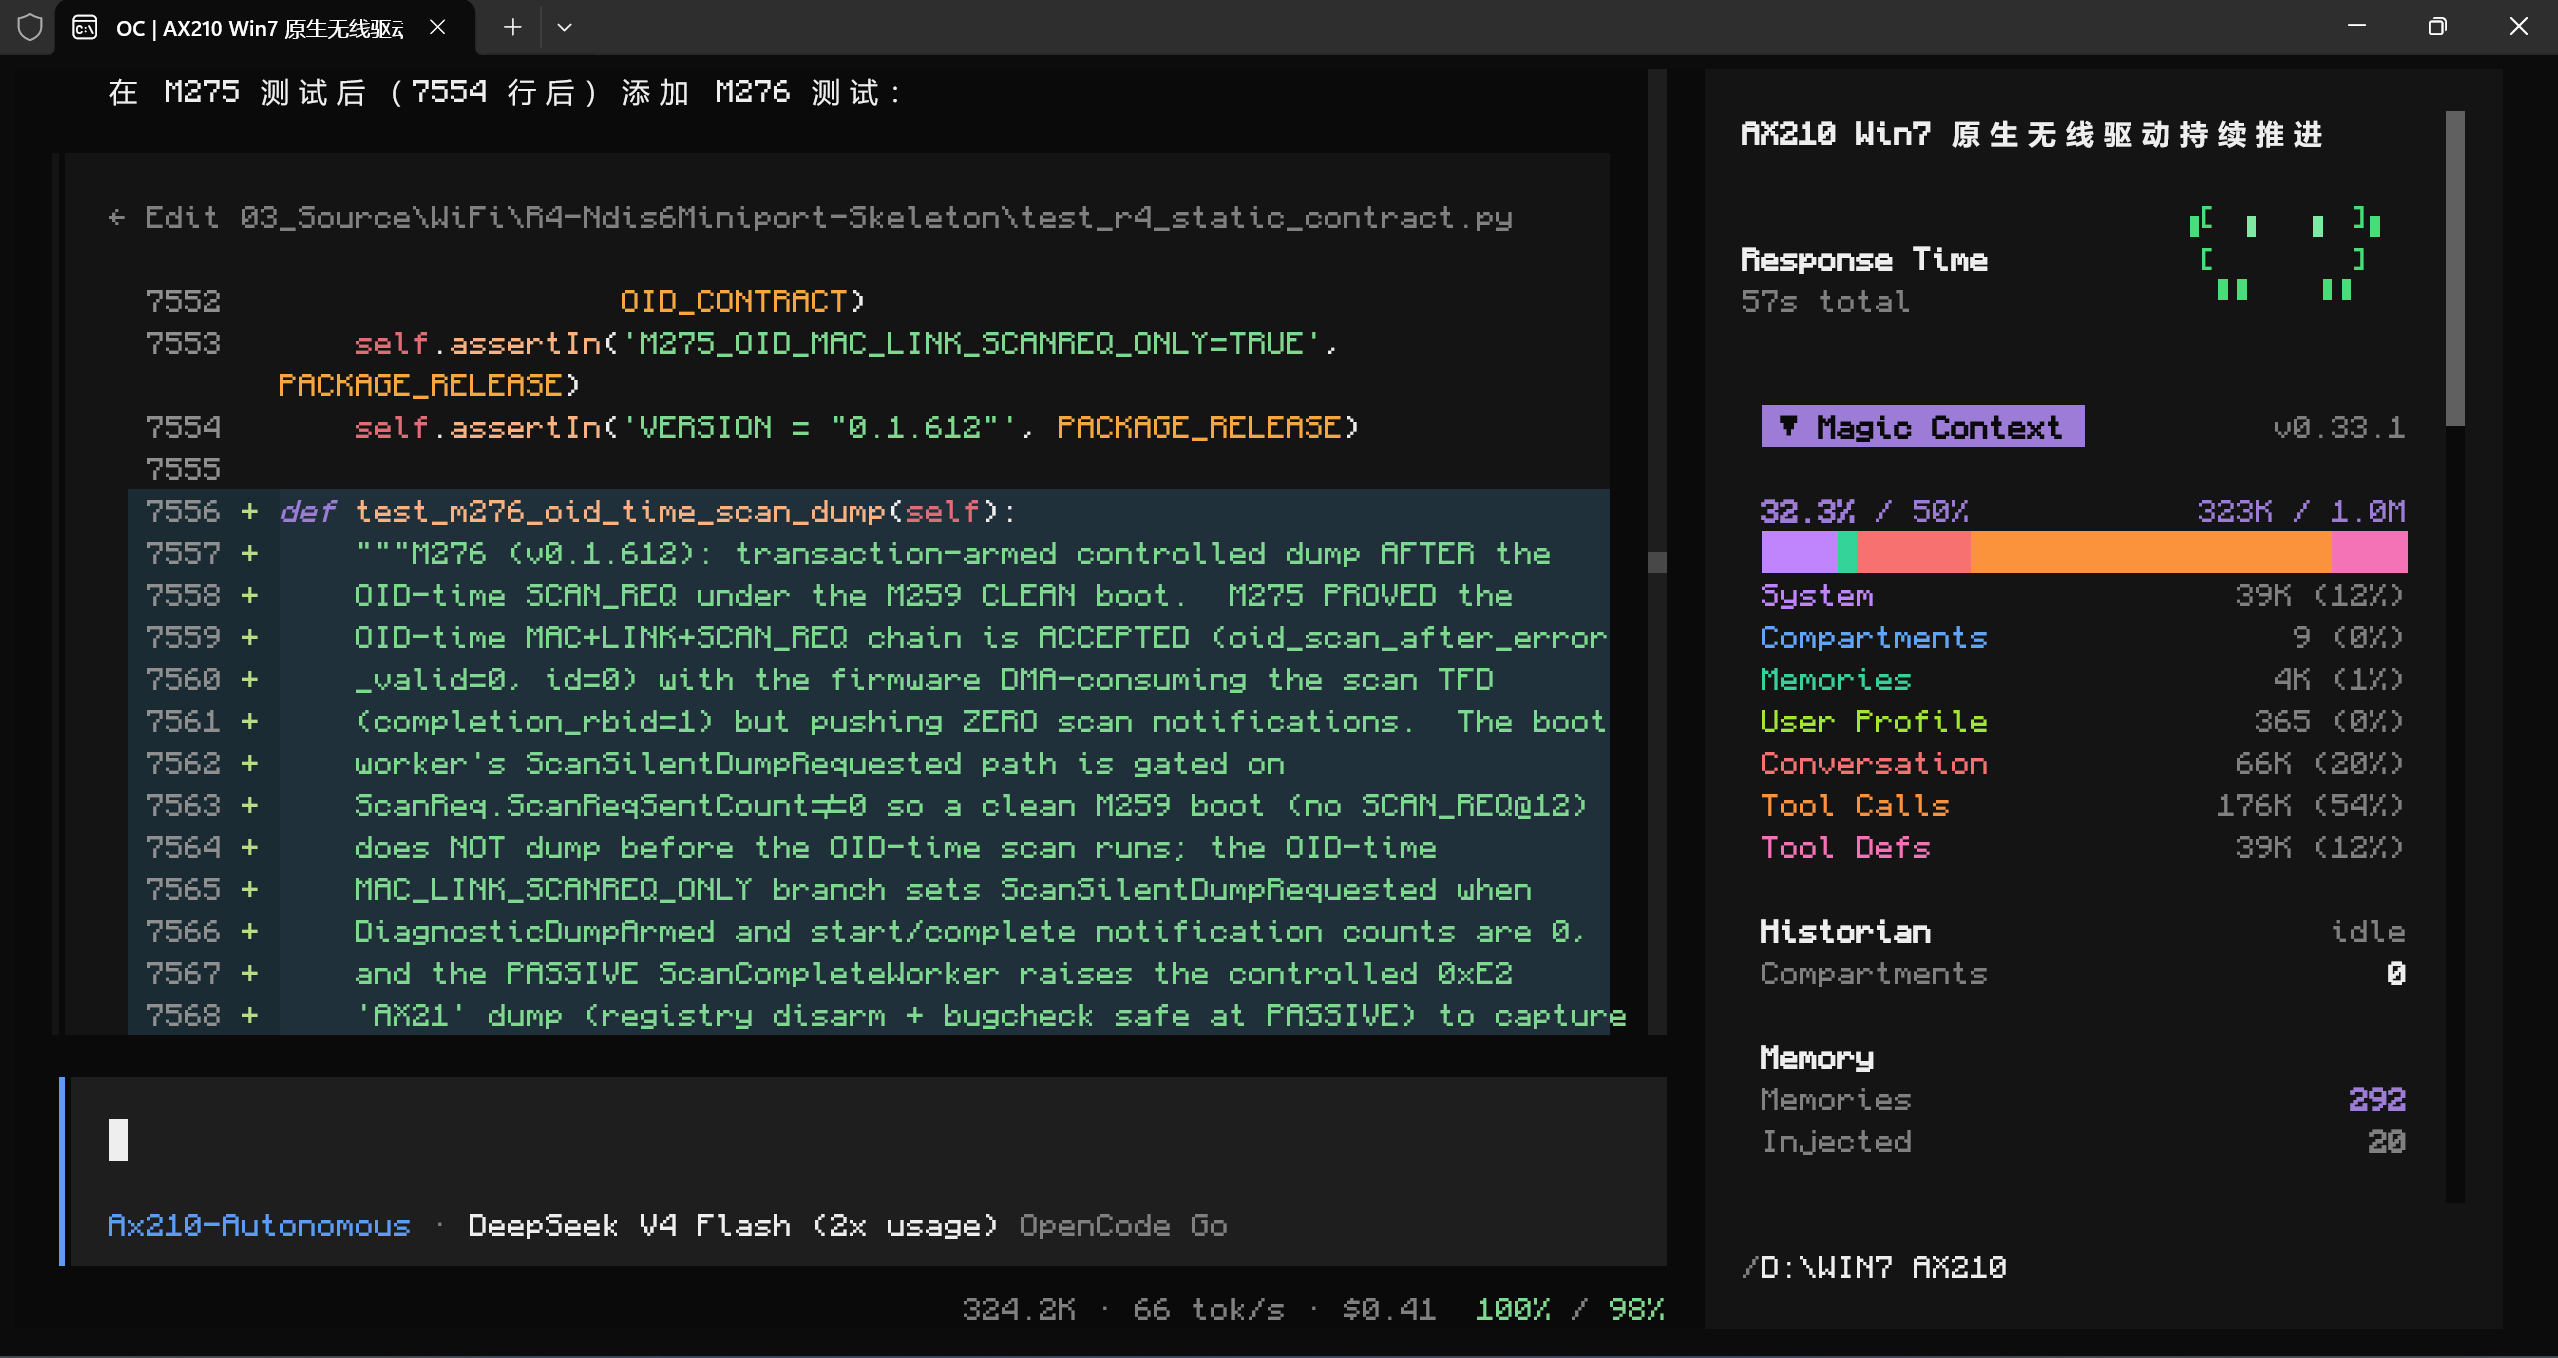Click the M276 test message line at top
The height and width of the screenshot is (1358, 2558).
pyautogui.click(x=505, y=92)
